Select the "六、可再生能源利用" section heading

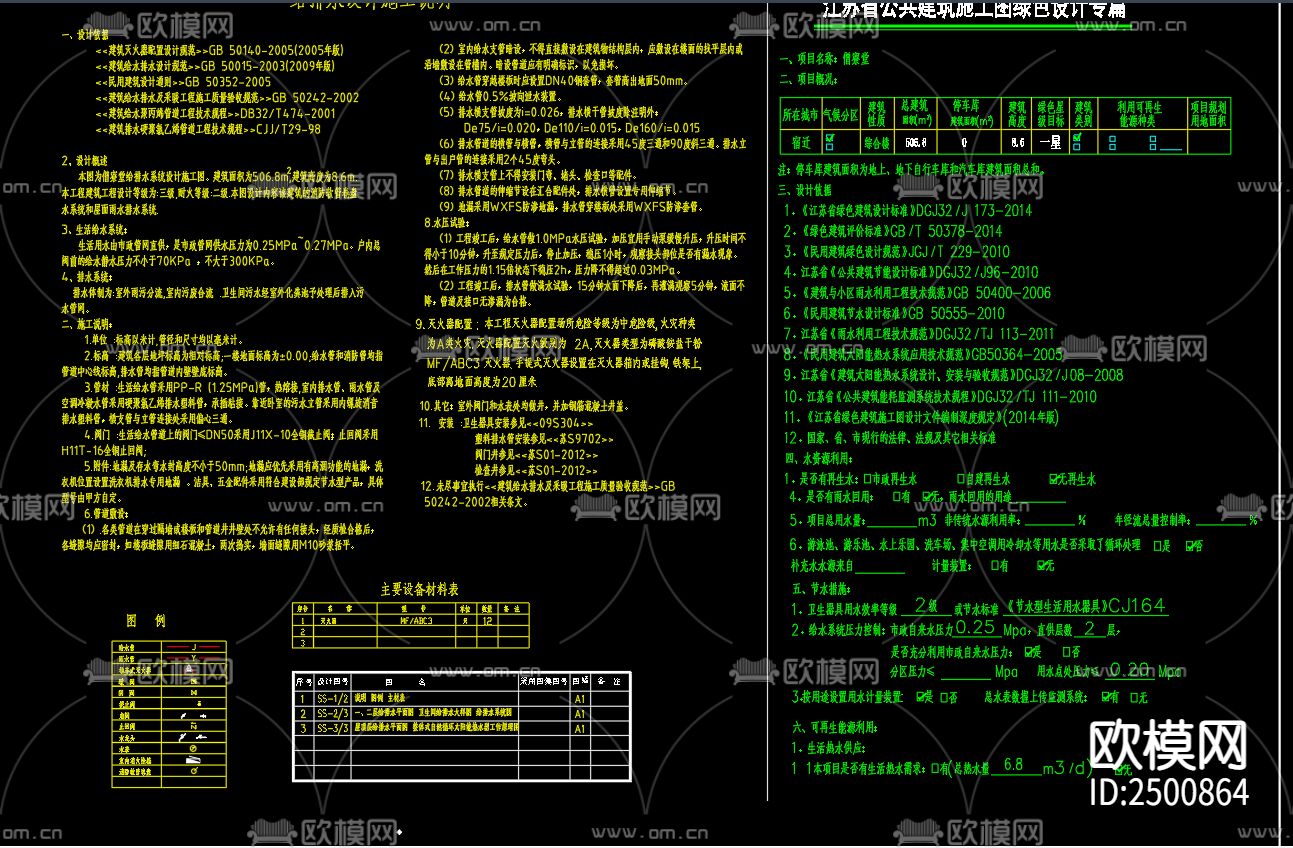835,728
